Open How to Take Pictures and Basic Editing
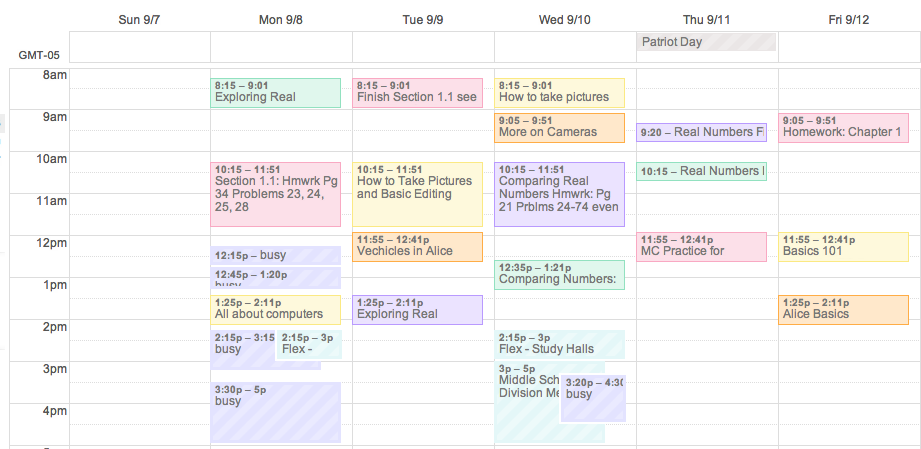The height and width of the screenshot is (449, 921). point(418,195)
